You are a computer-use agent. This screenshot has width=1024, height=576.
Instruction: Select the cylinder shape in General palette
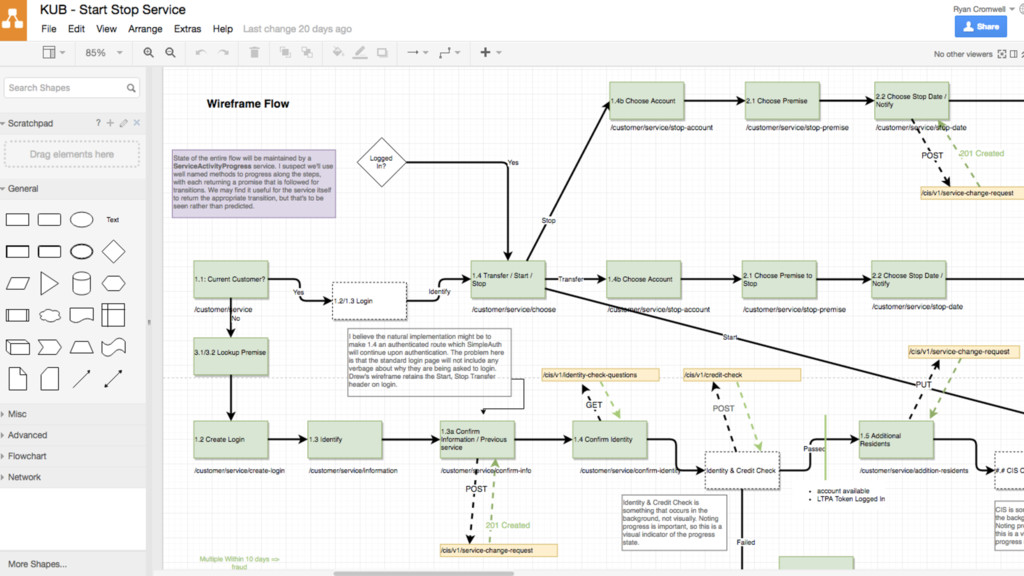(x=82, y=283)
